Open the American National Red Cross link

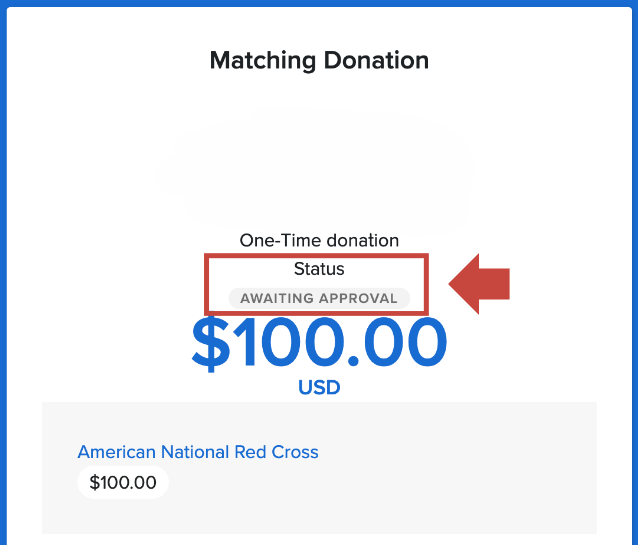tap(198, 452)
